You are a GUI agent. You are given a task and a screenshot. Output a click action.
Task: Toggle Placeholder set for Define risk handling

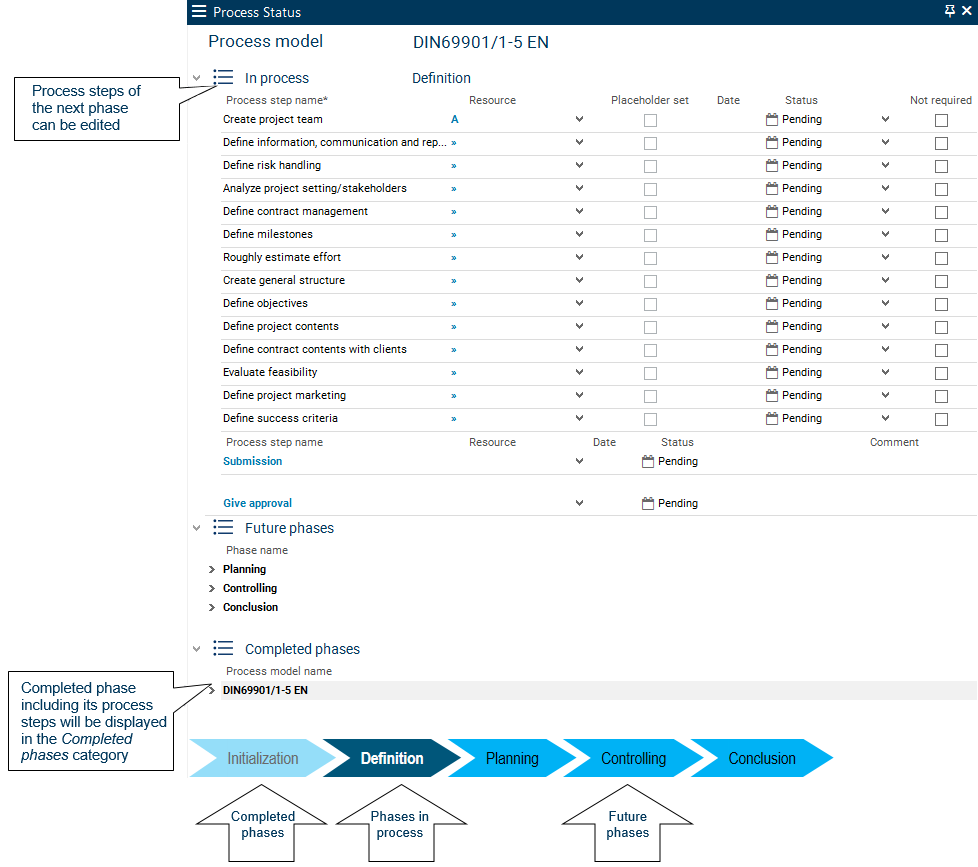tap(650, 166)
